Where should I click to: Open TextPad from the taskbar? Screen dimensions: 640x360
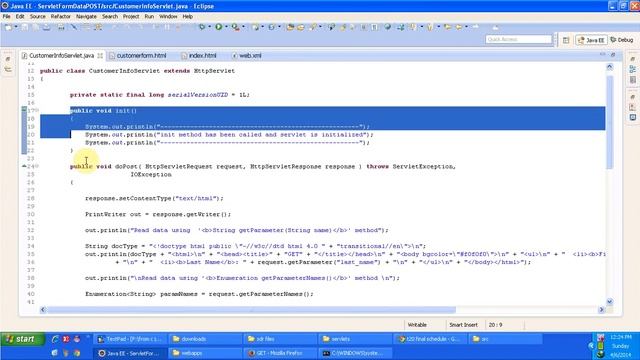(x=129, y=339)
